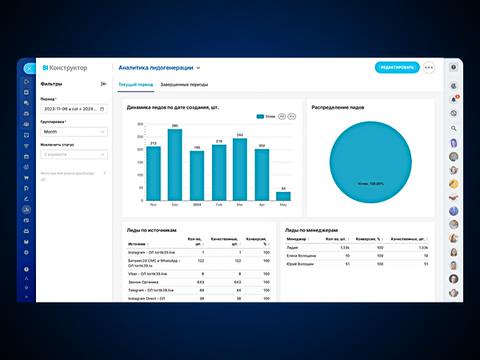480x360 pixels.
Task: Open the chat bubbles icon in left sidebar
Action: coord(26,103)
